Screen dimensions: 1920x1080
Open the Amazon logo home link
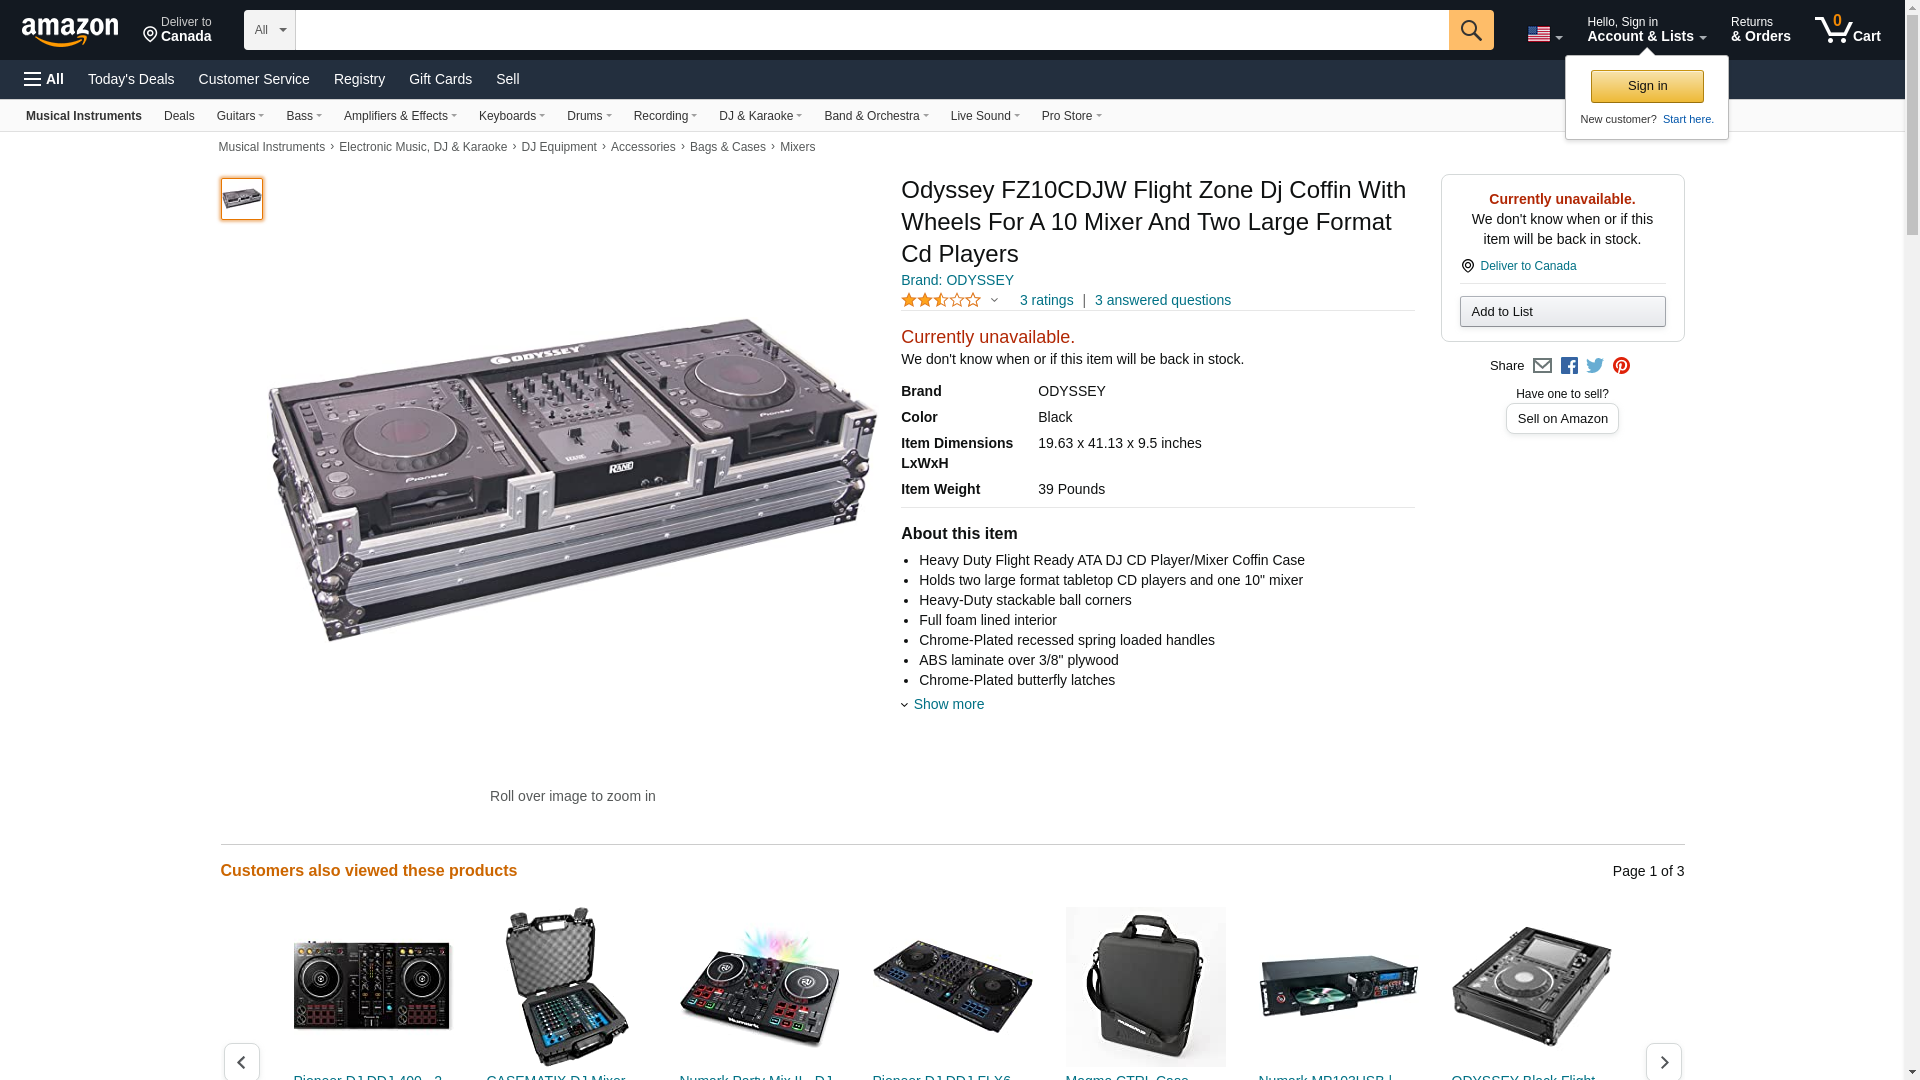tap(70, 31)
